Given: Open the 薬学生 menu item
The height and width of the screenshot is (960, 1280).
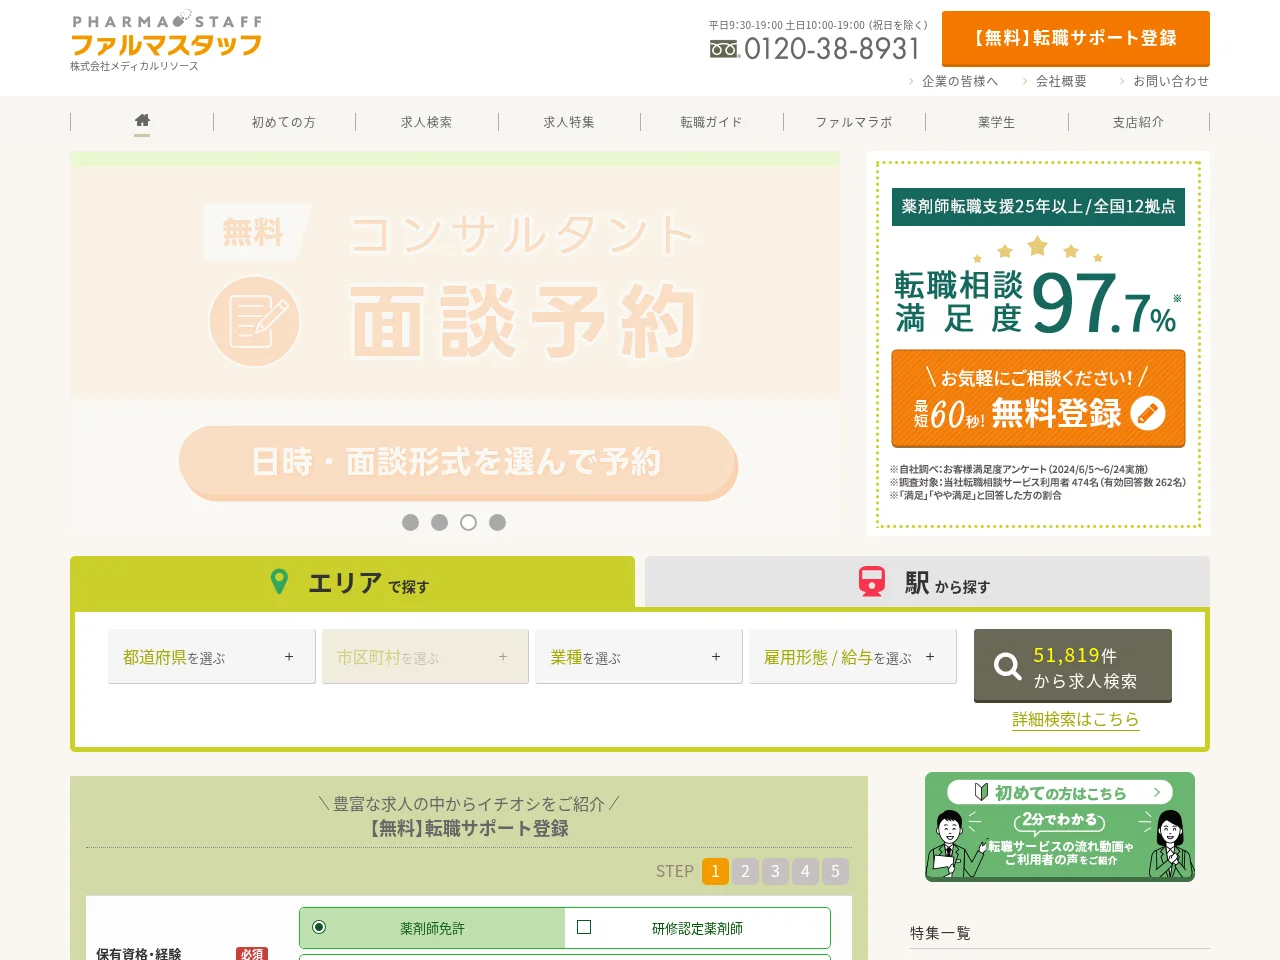Looking at the screenshot, I should pyautogui.click(x=997, y=122).
